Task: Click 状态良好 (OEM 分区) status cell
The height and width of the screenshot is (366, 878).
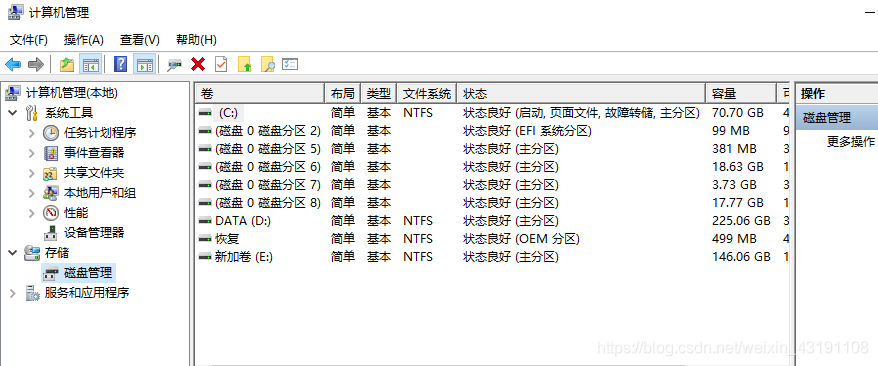Action: (521, 239)
